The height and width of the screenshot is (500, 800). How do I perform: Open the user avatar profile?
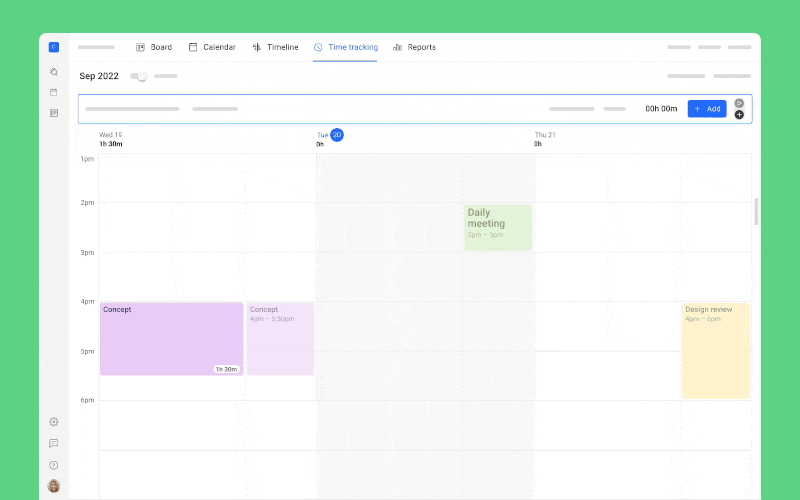coord(54,486)
